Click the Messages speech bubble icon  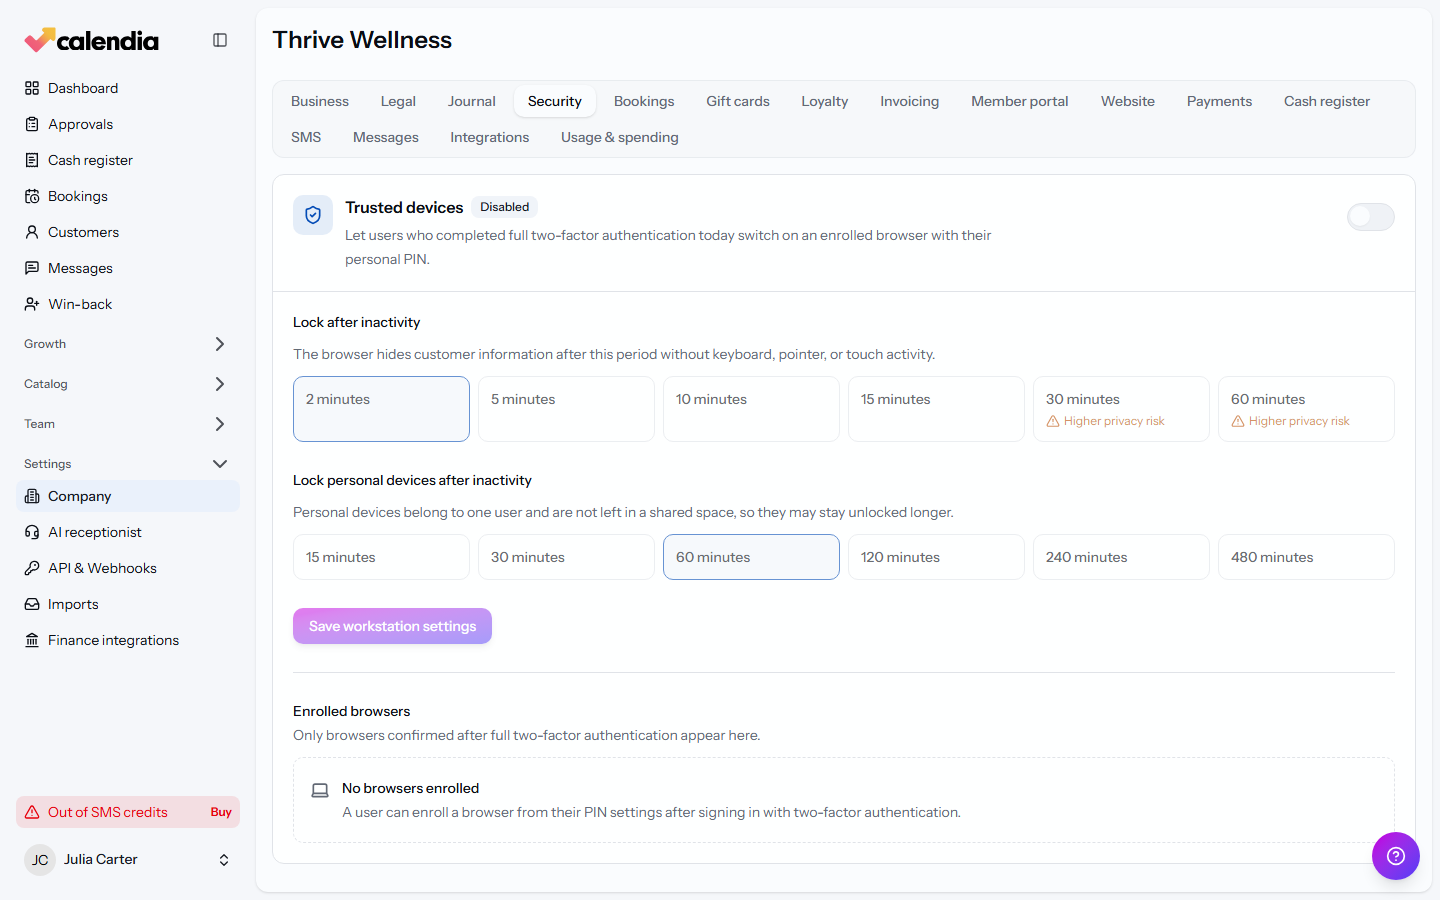click(x=32, y=268)
